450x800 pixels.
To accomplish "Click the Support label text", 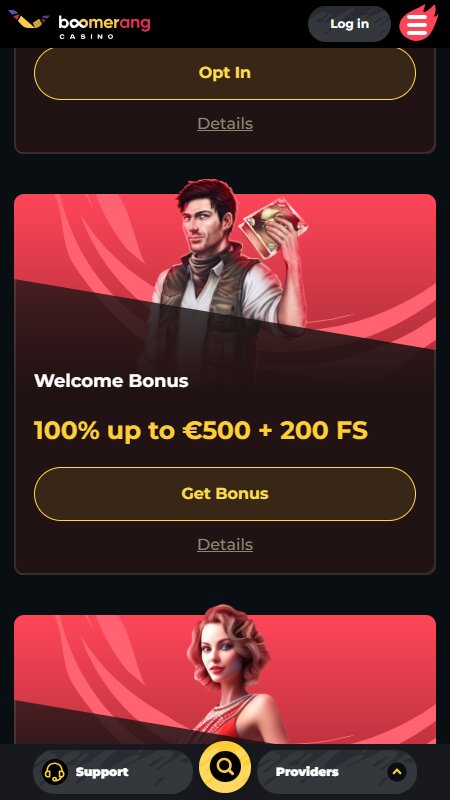I will pyautogui.click(x=102, y=772).
